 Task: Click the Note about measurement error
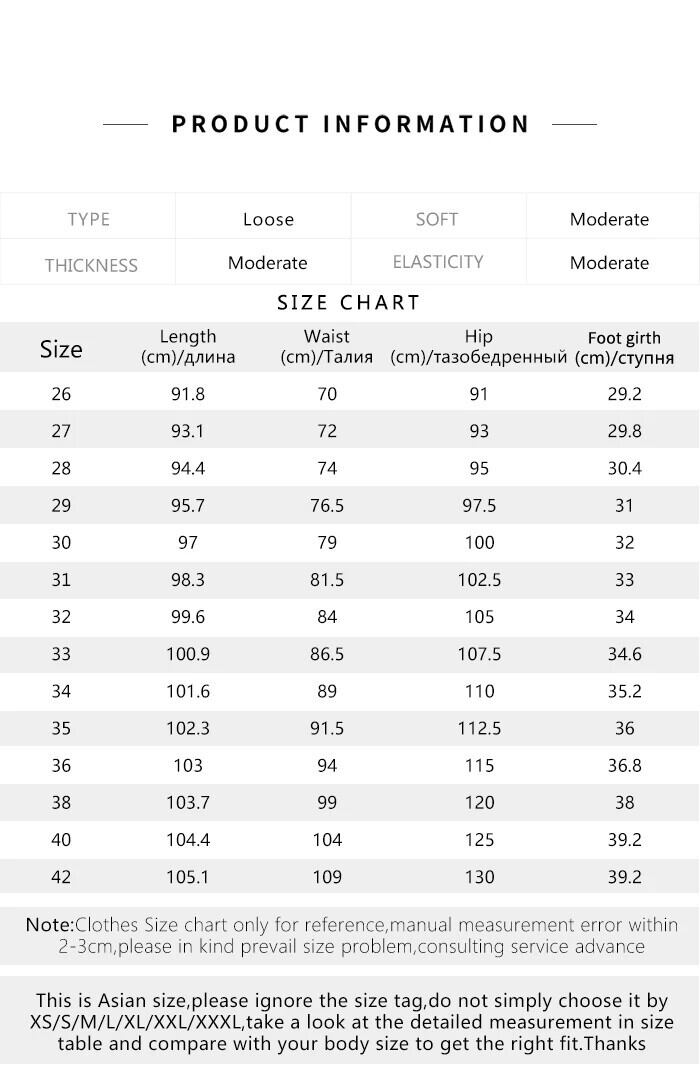point(350,935)
